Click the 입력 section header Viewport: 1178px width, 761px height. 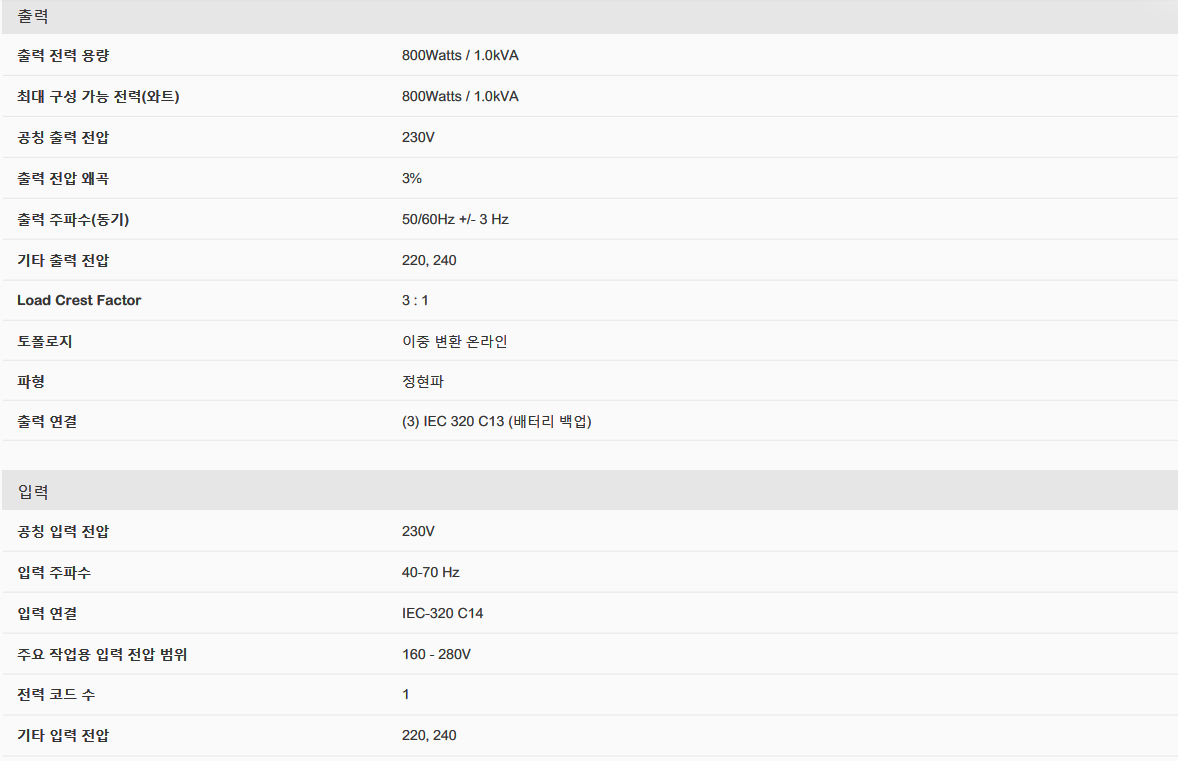pyautogui.click(x=33, y=492)
